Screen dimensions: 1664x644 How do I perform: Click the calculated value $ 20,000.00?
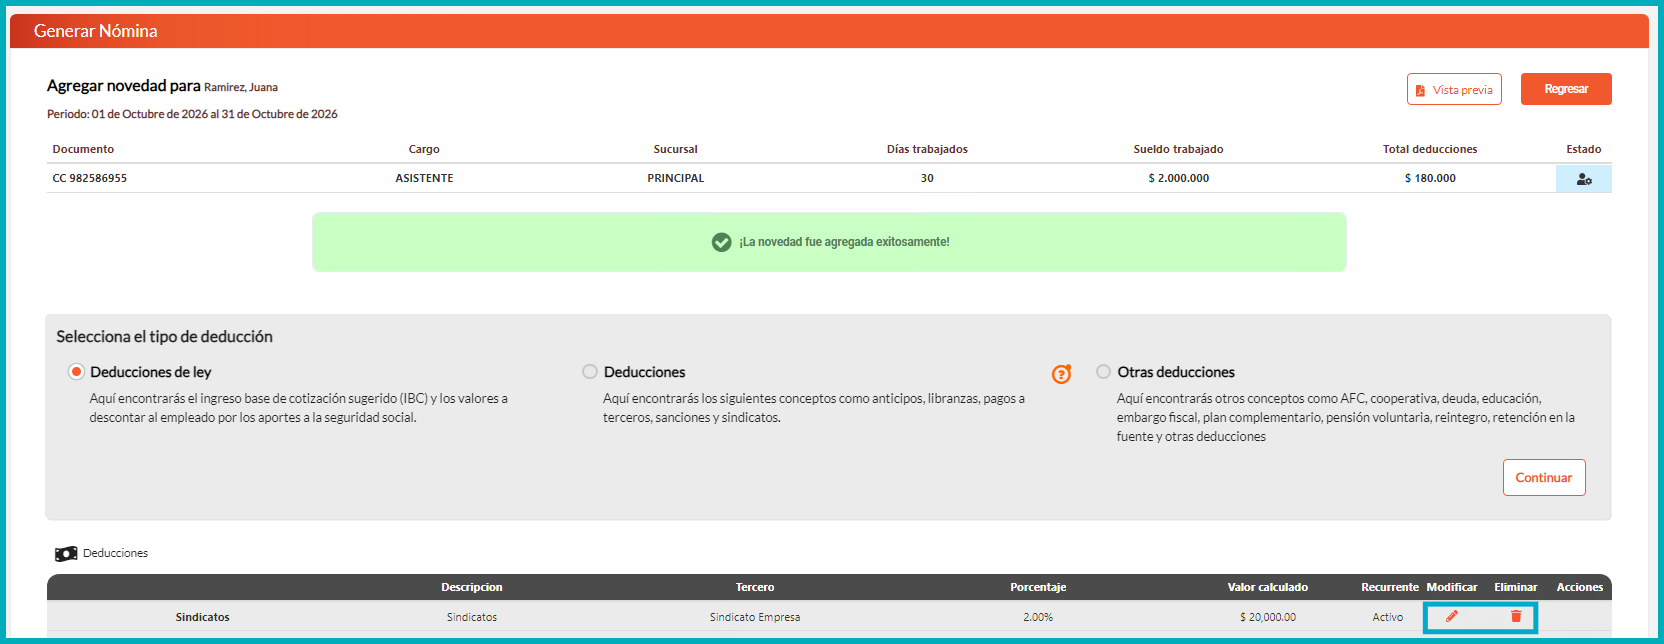click(x=1268, y=617)
